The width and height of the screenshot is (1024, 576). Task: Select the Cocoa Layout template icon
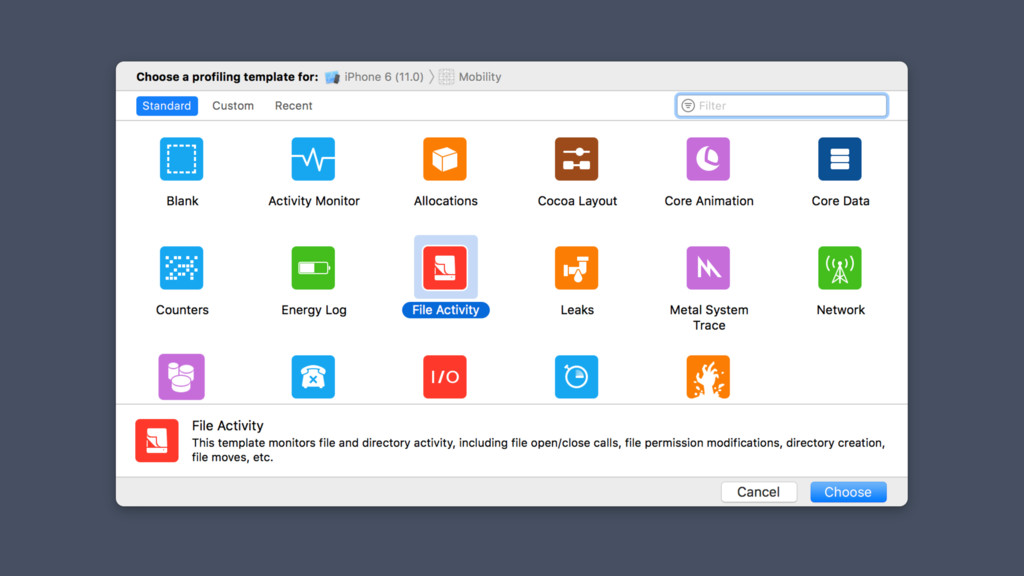point(577,159)
